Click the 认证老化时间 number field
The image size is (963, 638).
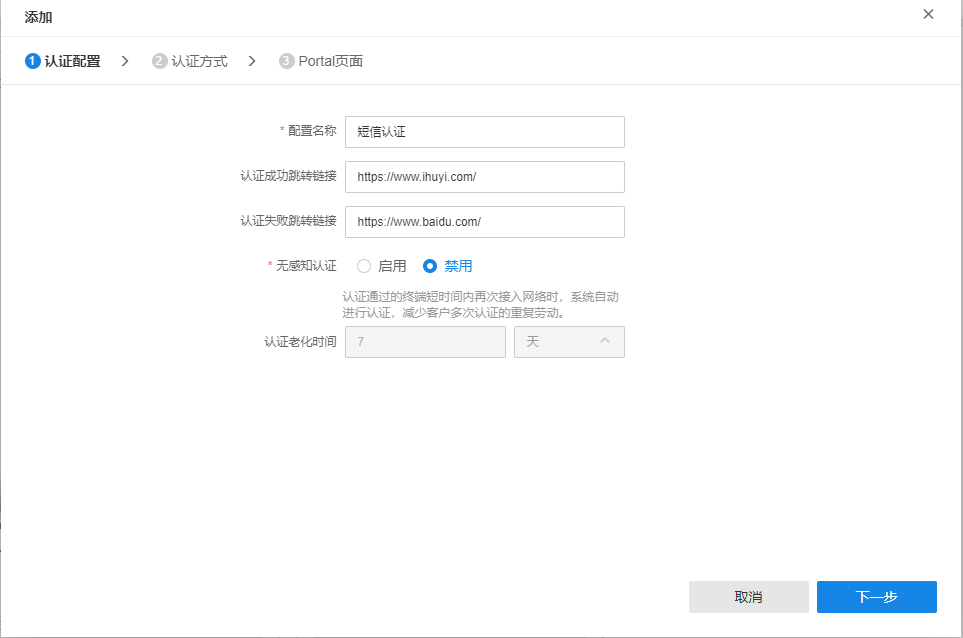pyautogui.click(x=425, y=342)
